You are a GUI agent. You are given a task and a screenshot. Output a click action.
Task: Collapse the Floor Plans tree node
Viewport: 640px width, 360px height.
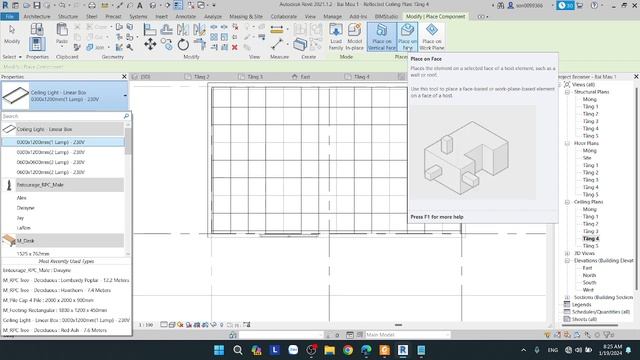click(567, 143)
